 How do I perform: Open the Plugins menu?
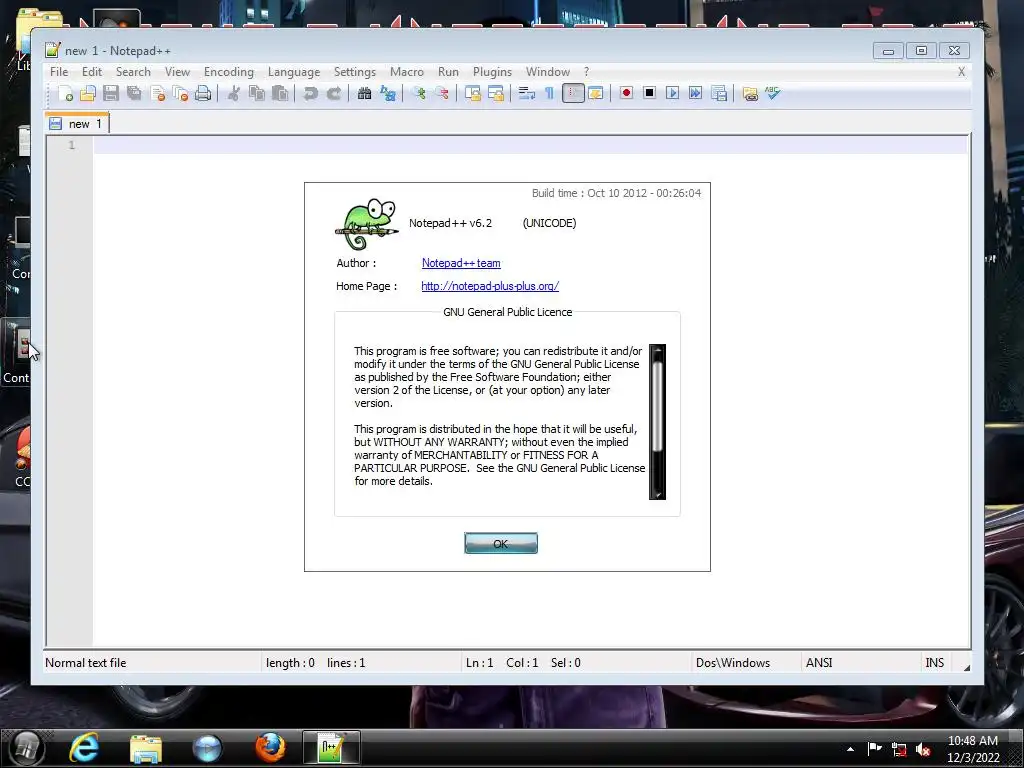[x=492, y=72]
